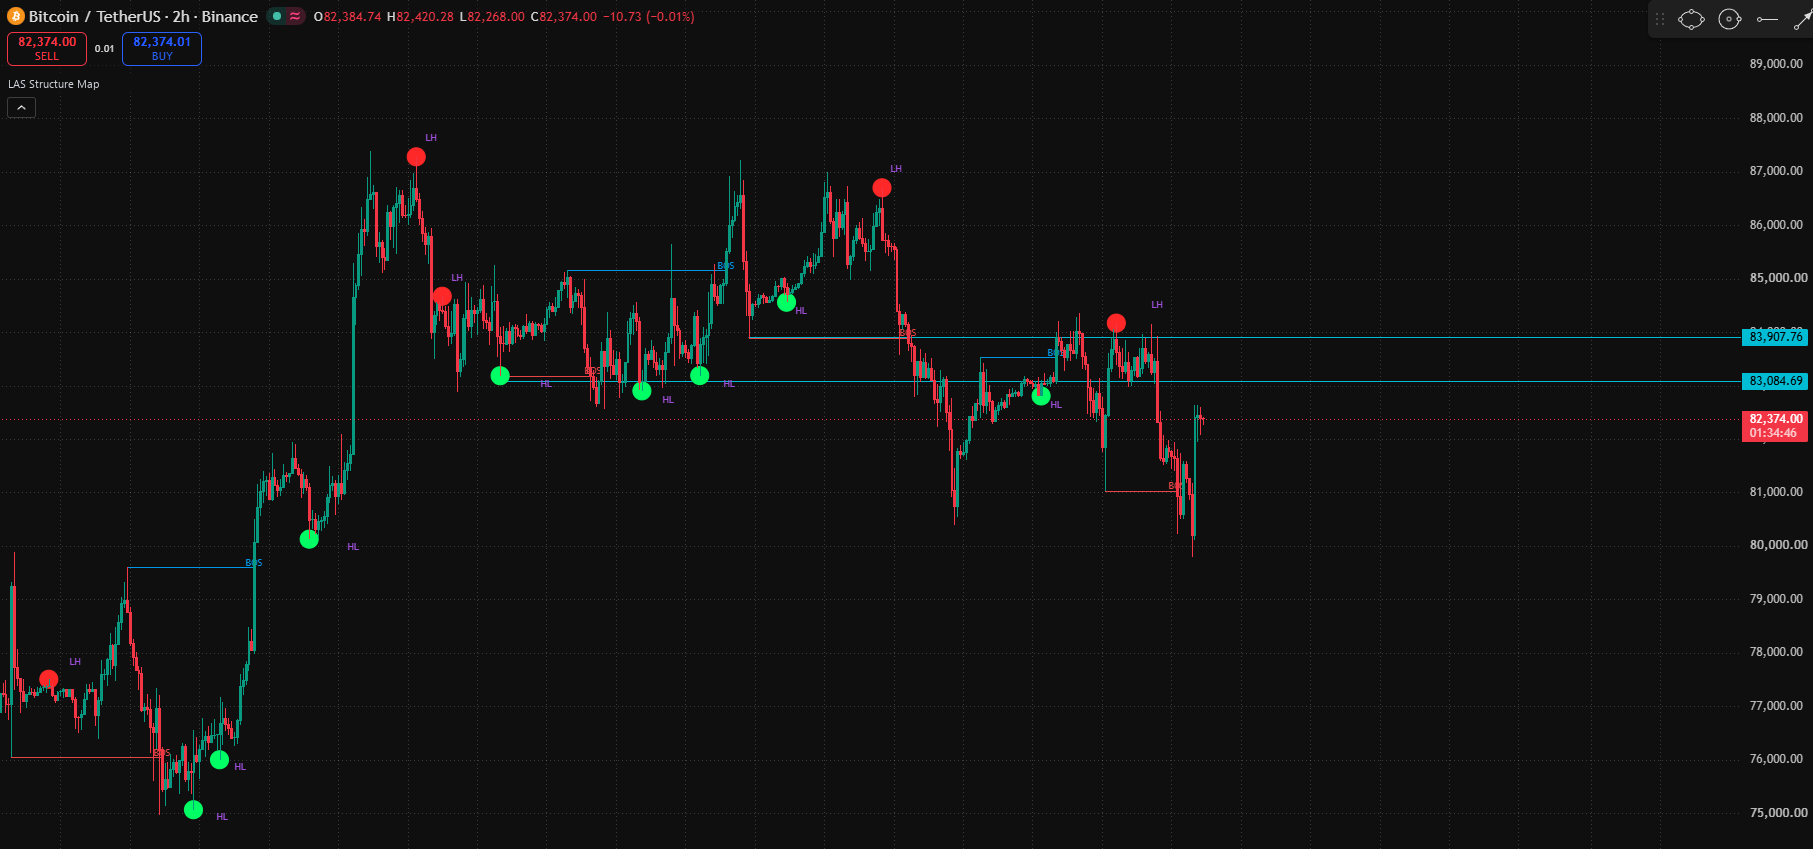Click the low value L82,268.00
The image size is (1813, 849).
pyautogui.click(x=492, y=17)
